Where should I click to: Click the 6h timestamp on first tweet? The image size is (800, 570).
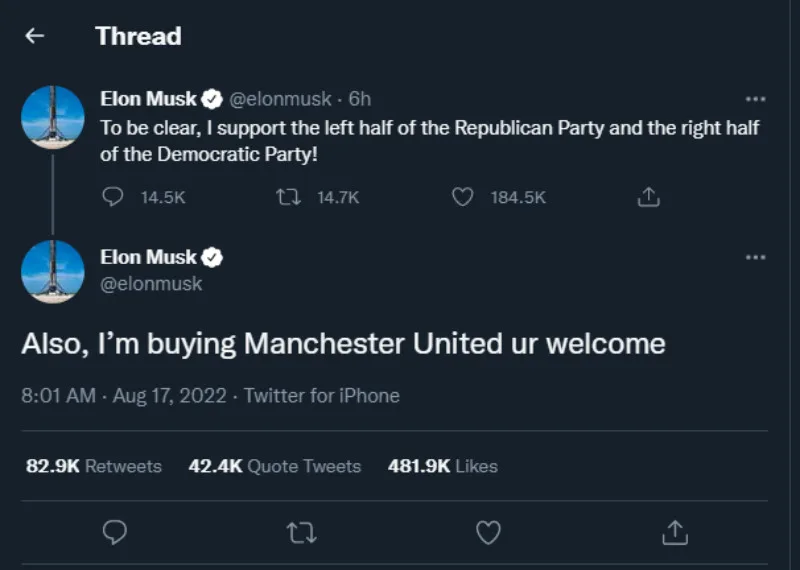coord(360,99)
